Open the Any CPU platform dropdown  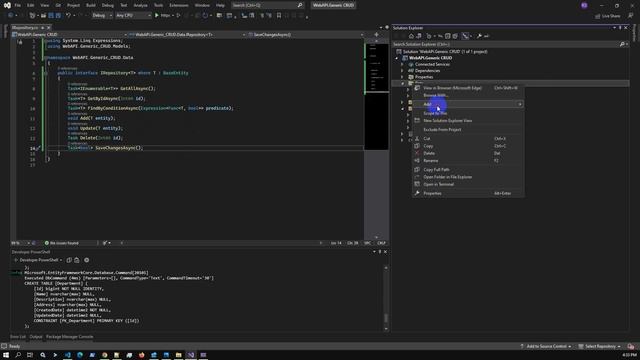pos(133,16)
